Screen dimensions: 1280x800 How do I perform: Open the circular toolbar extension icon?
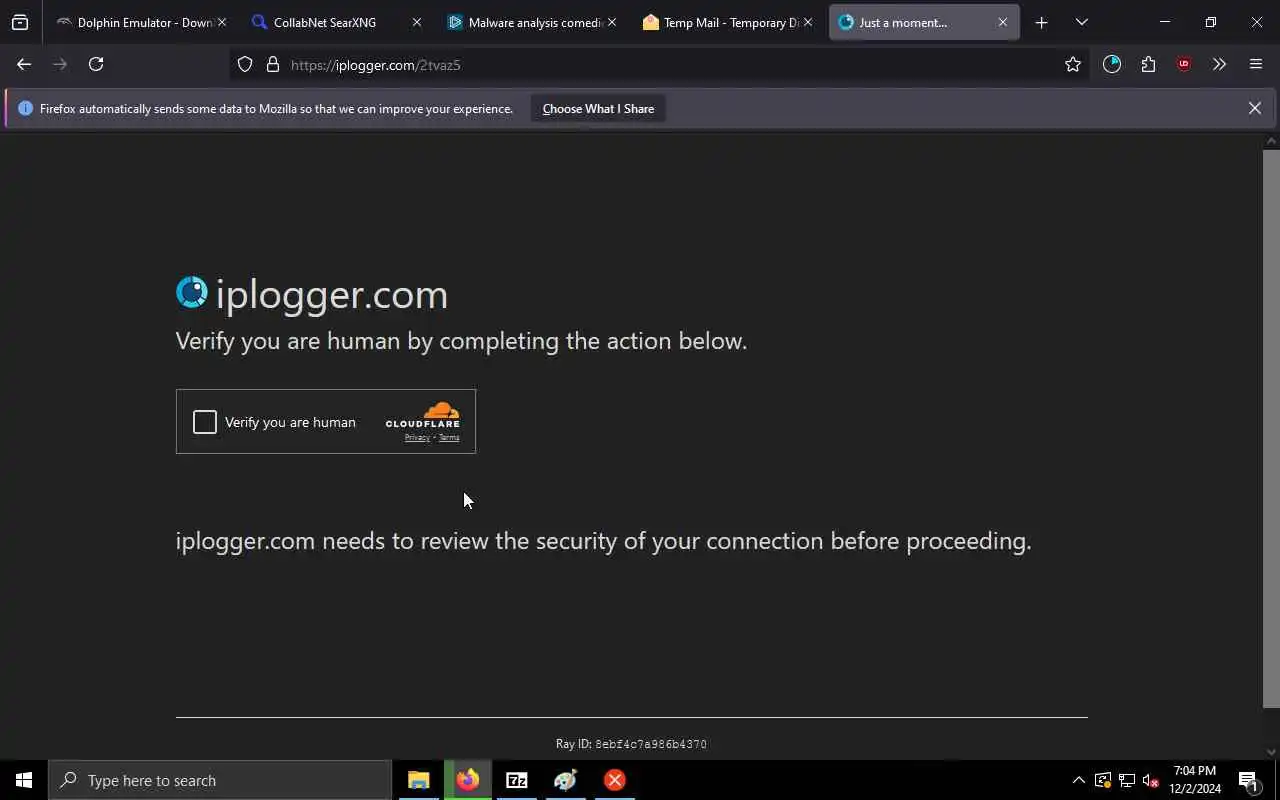pyautogui.click(x=1112, y=64)
